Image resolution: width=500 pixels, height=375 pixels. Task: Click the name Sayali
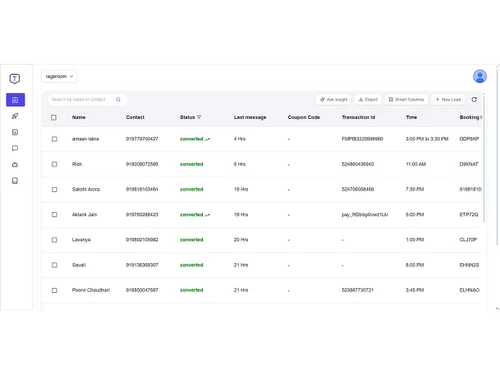tap(79, 265)
